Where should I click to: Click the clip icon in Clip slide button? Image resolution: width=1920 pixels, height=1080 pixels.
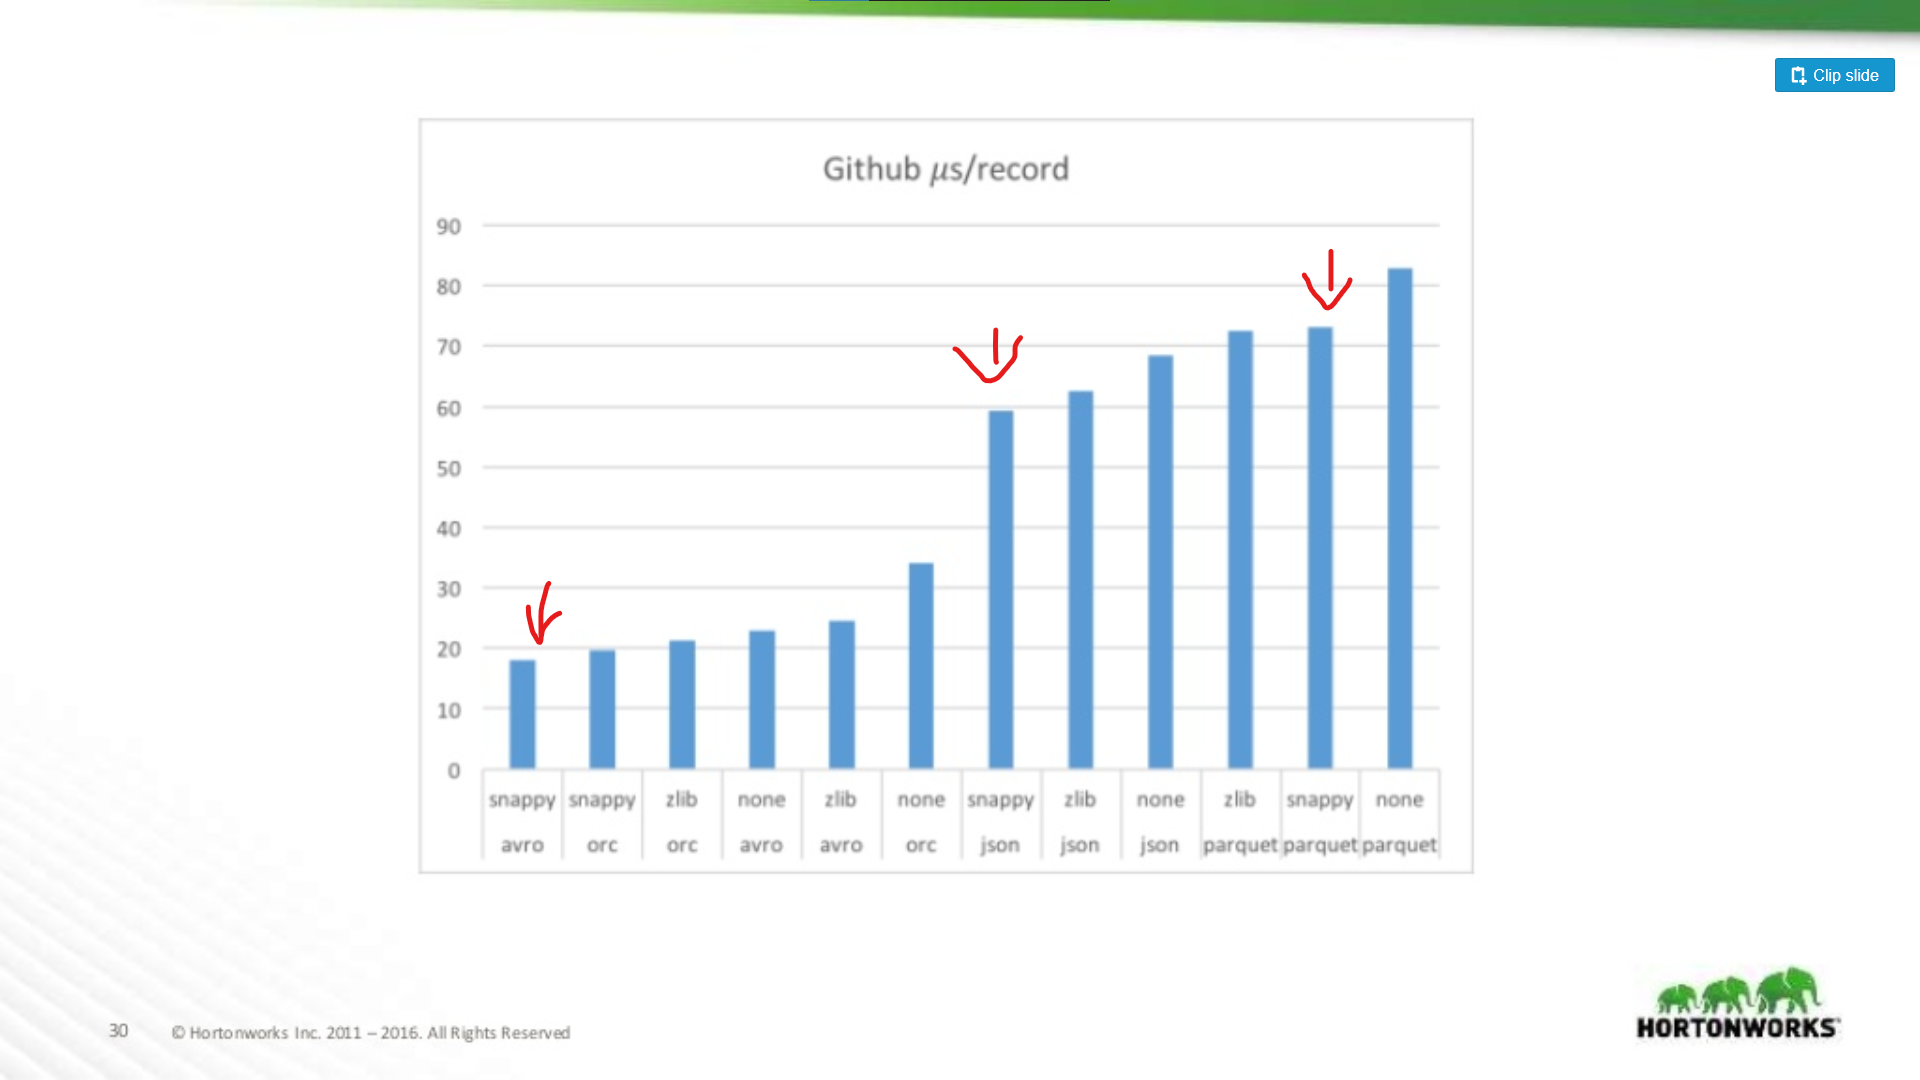coord(1798,75)
